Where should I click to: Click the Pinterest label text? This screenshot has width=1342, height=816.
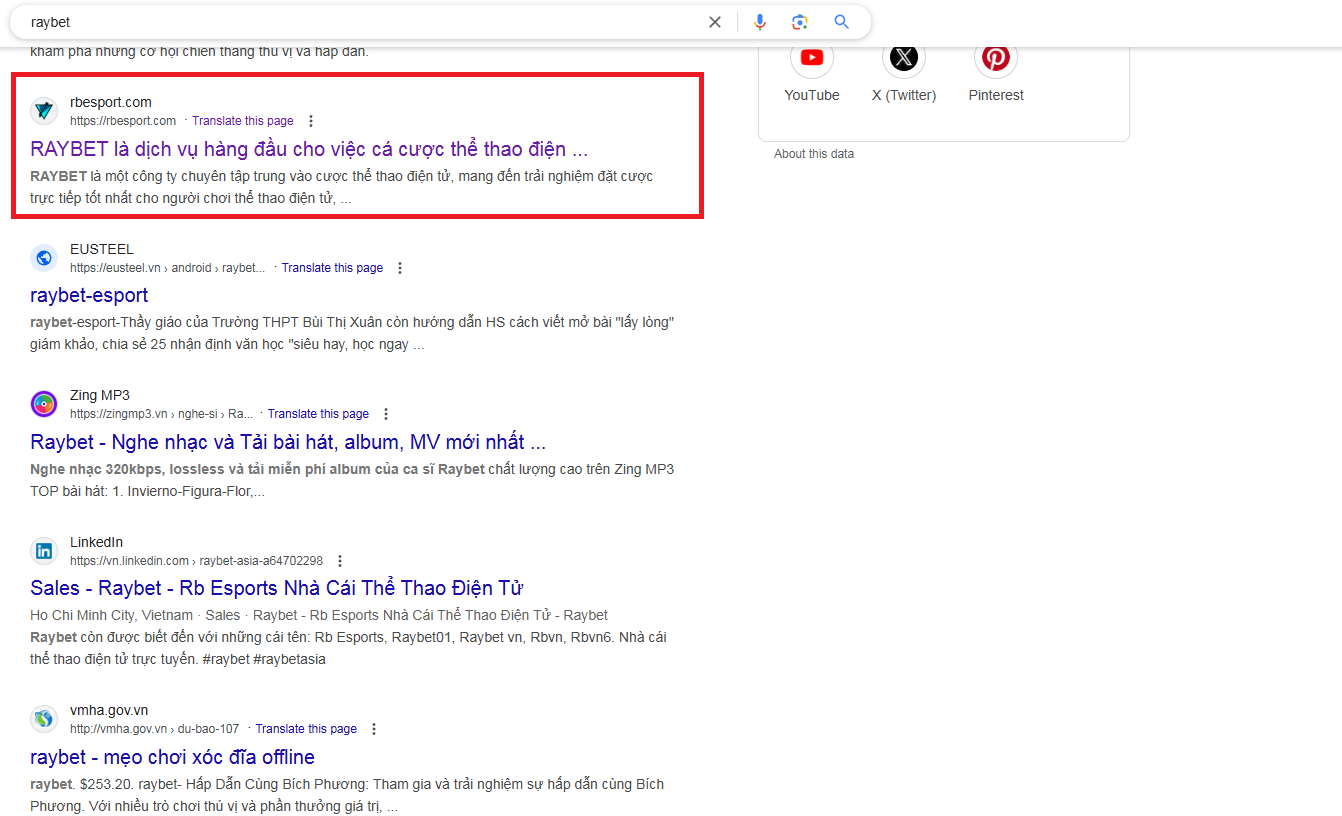996,95
